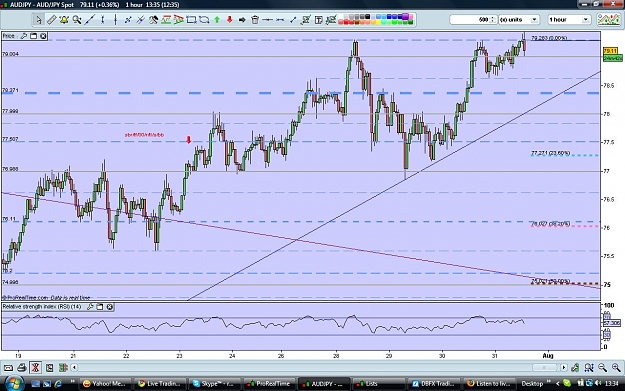The height and width of the screenshot is (391, 625).
Task: Select the cursor pointer tool
Action: click(38, 20)
